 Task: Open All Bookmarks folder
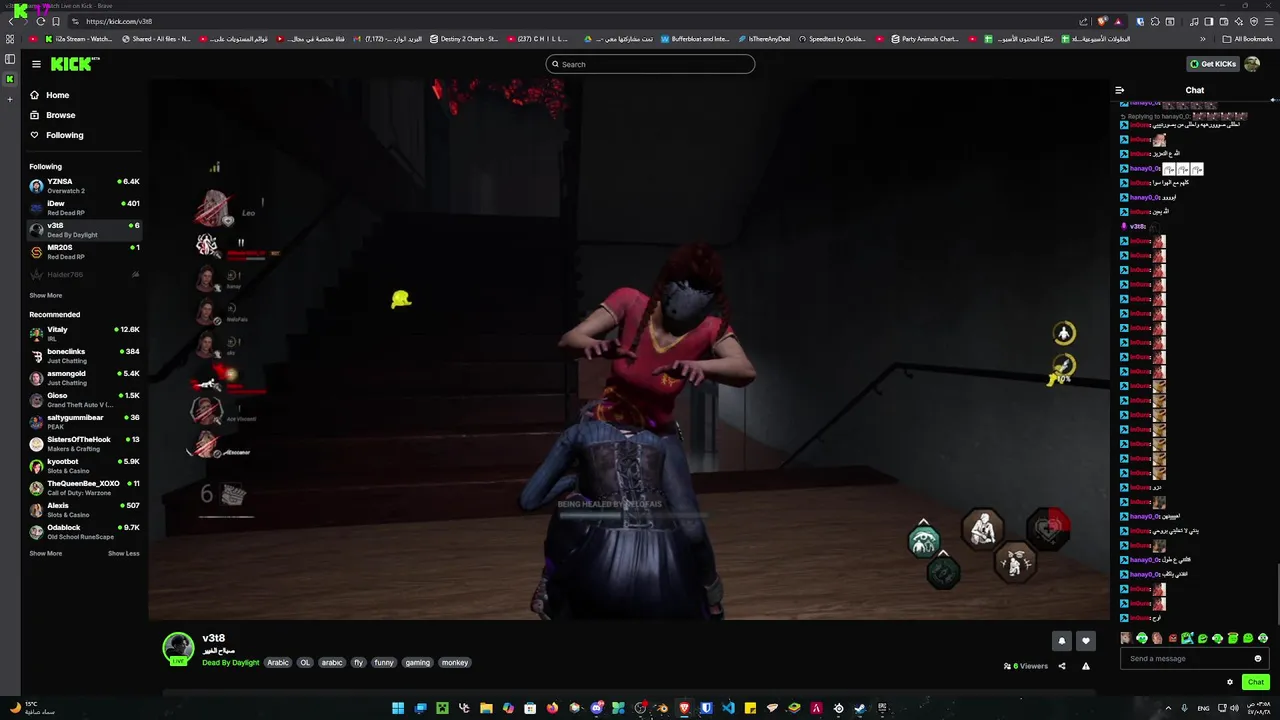click(x=1247, y=39)
